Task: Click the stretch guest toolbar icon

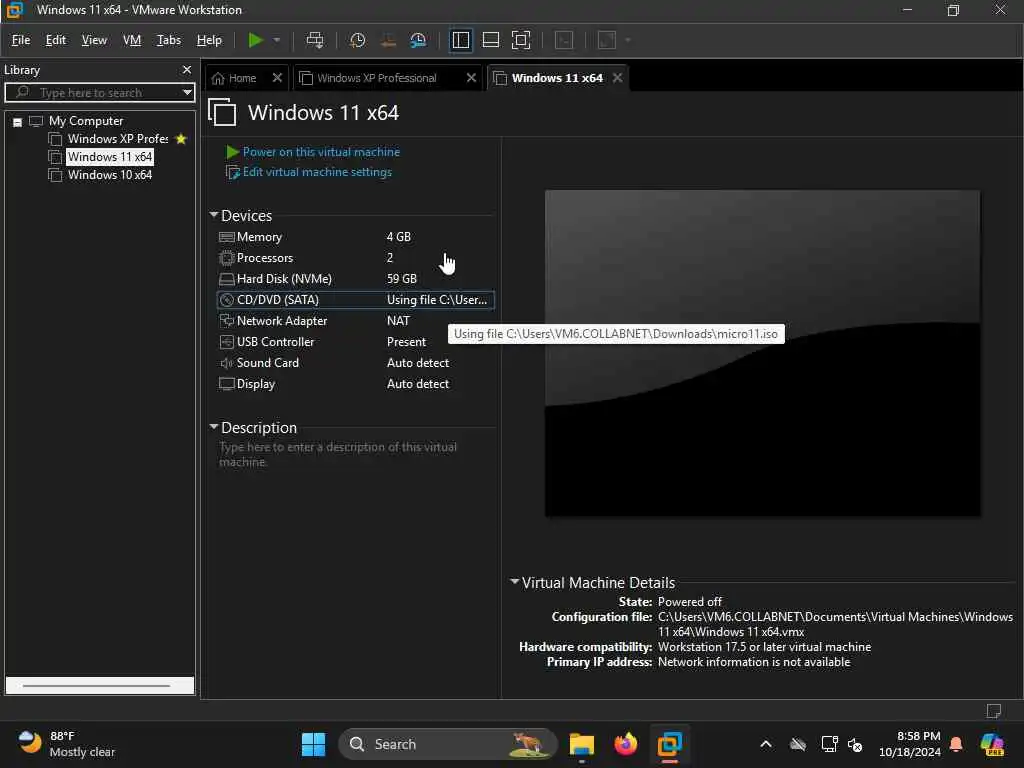Action: 607,40
